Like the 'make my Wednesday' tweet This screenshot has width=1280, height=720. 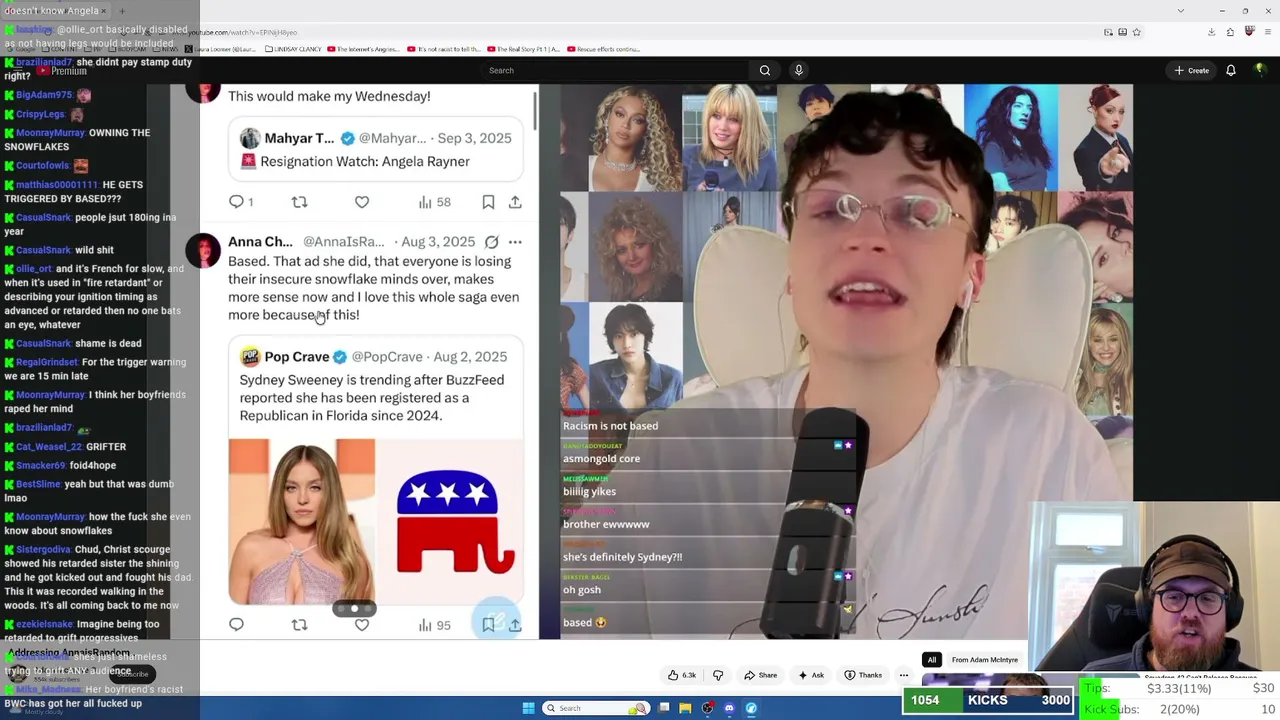(362, 202)
